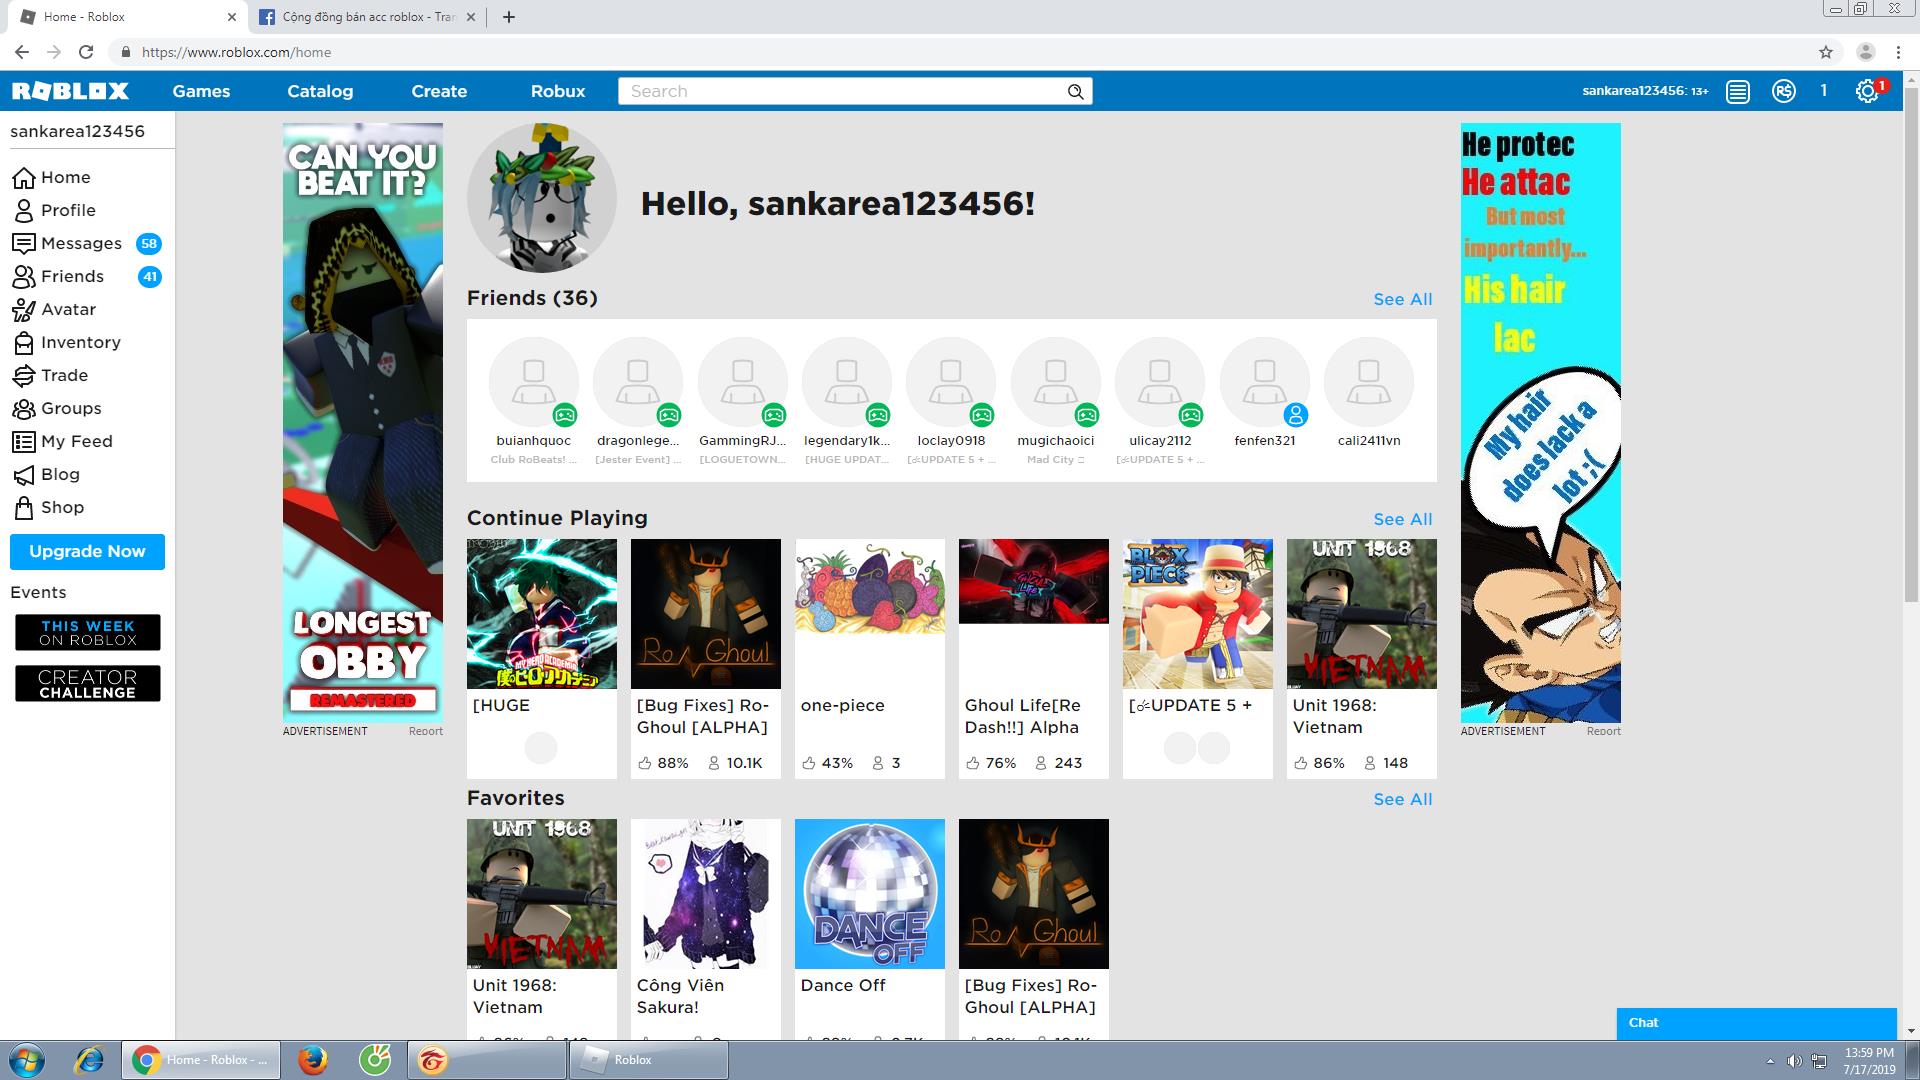Switch to the Roblox app in the taskbar
1920x1080 pixels.
649,1060
